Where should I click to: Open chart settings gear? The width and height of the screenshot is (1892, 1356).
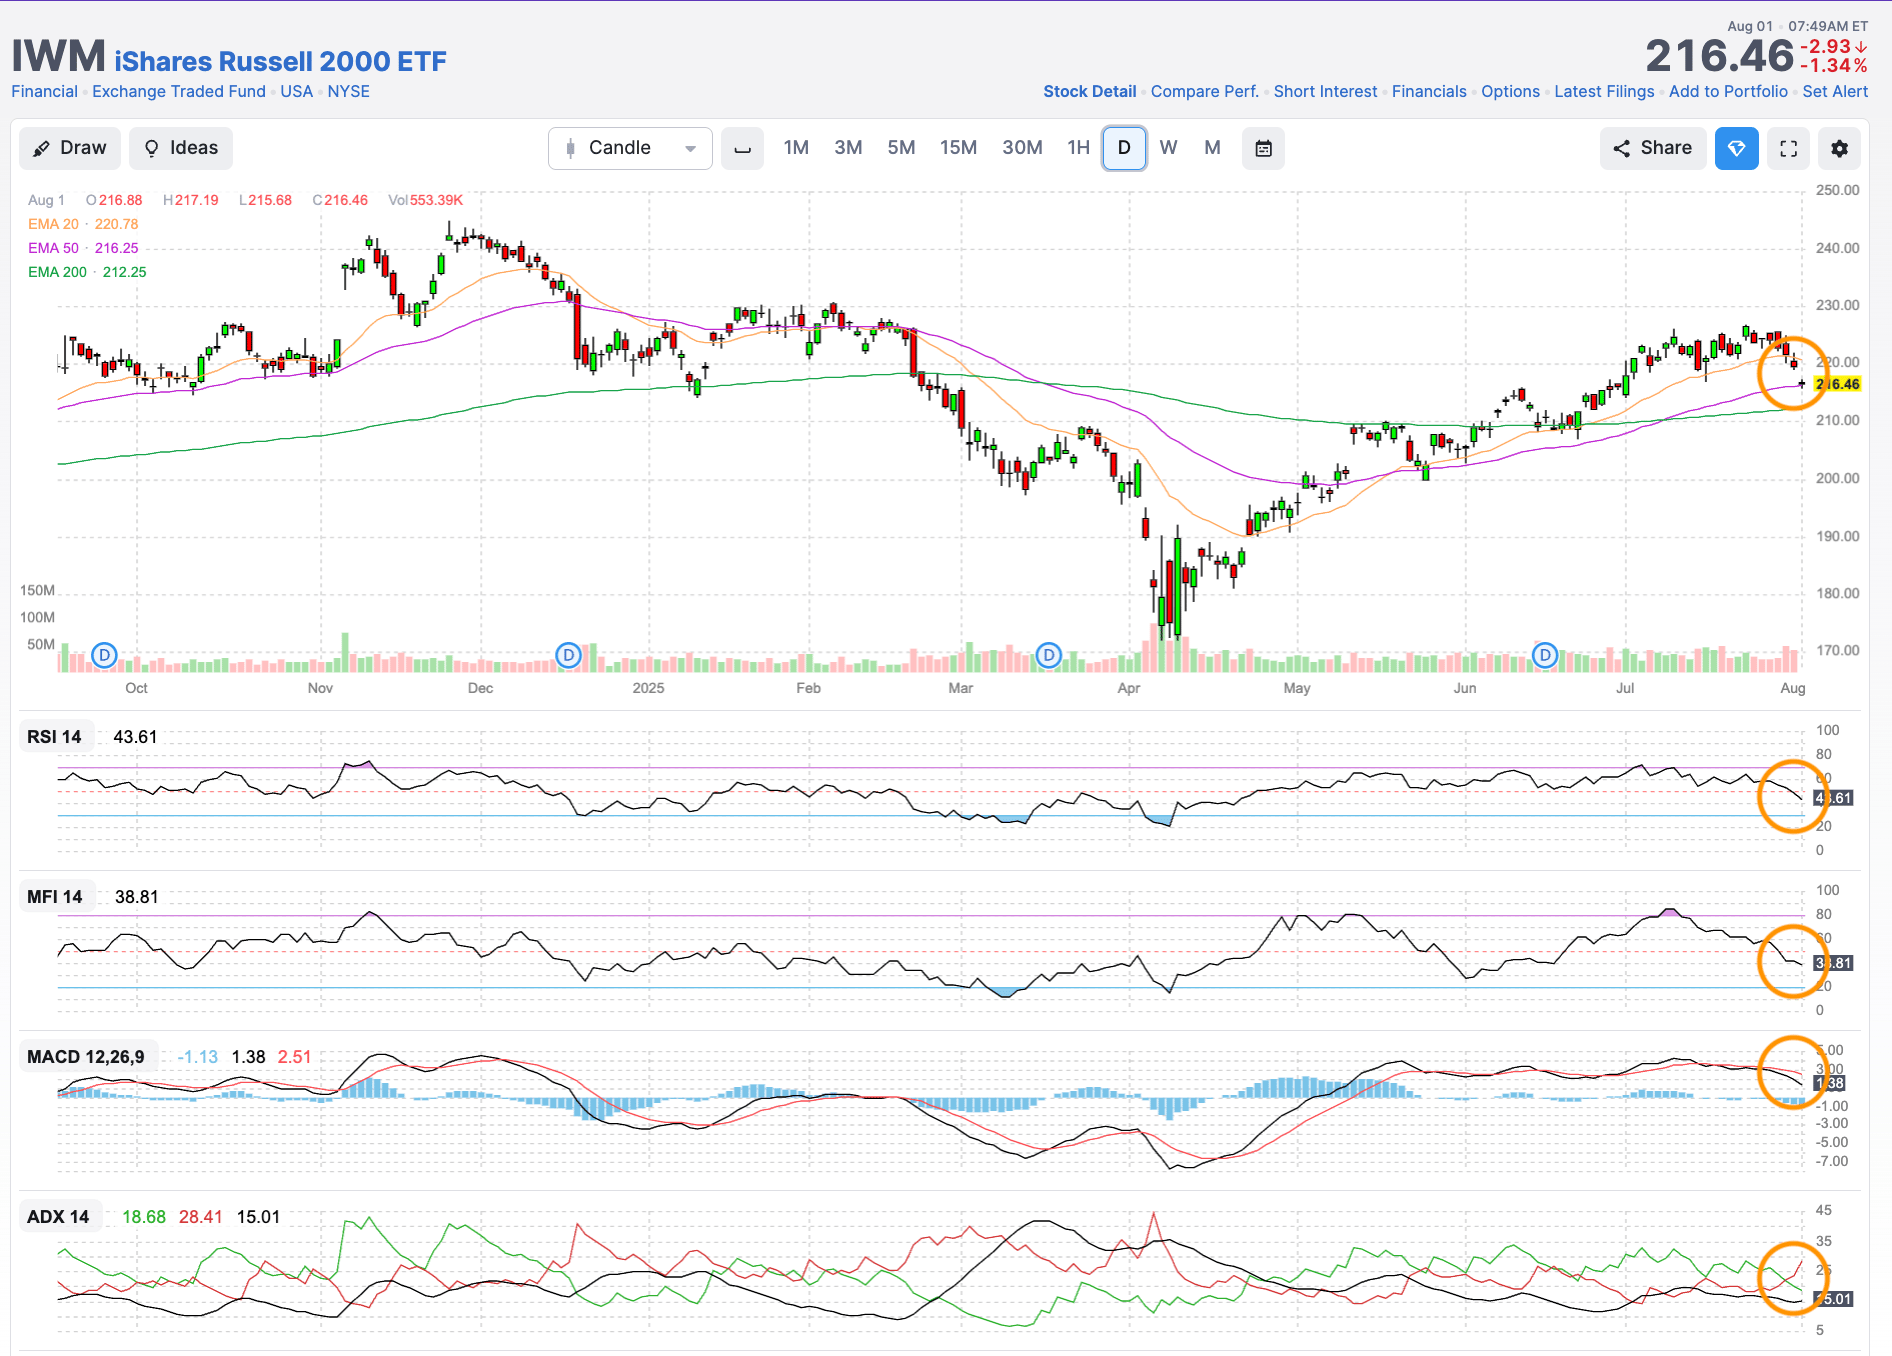[x=1840, y=148]
